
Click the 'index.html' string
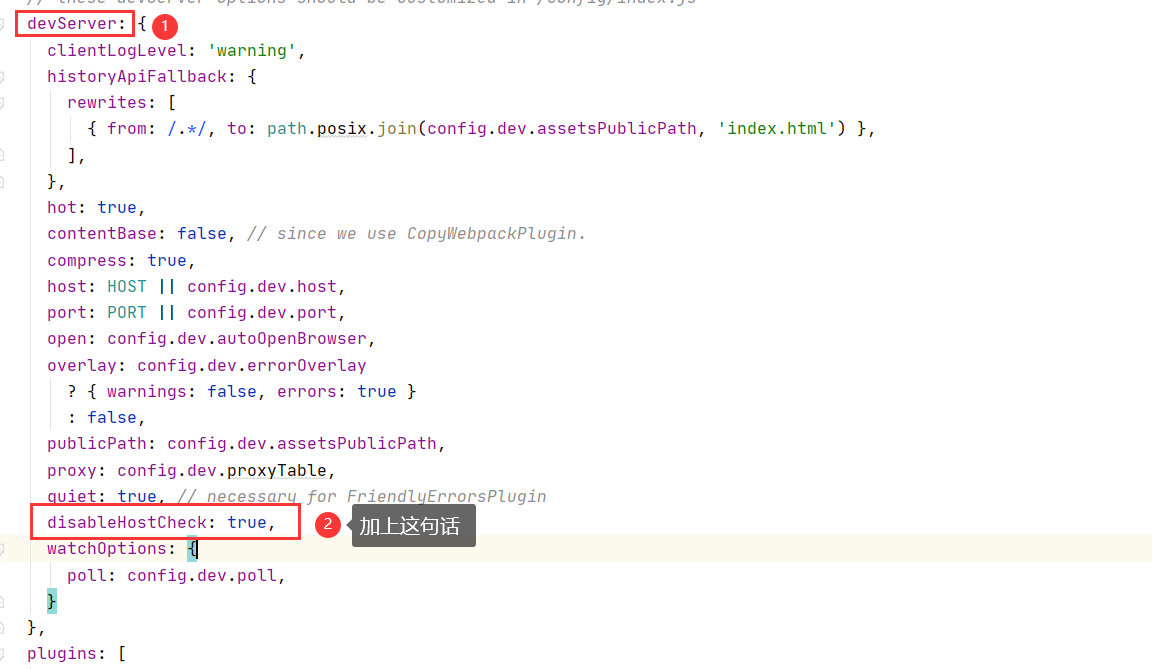[x=777, y=129]
